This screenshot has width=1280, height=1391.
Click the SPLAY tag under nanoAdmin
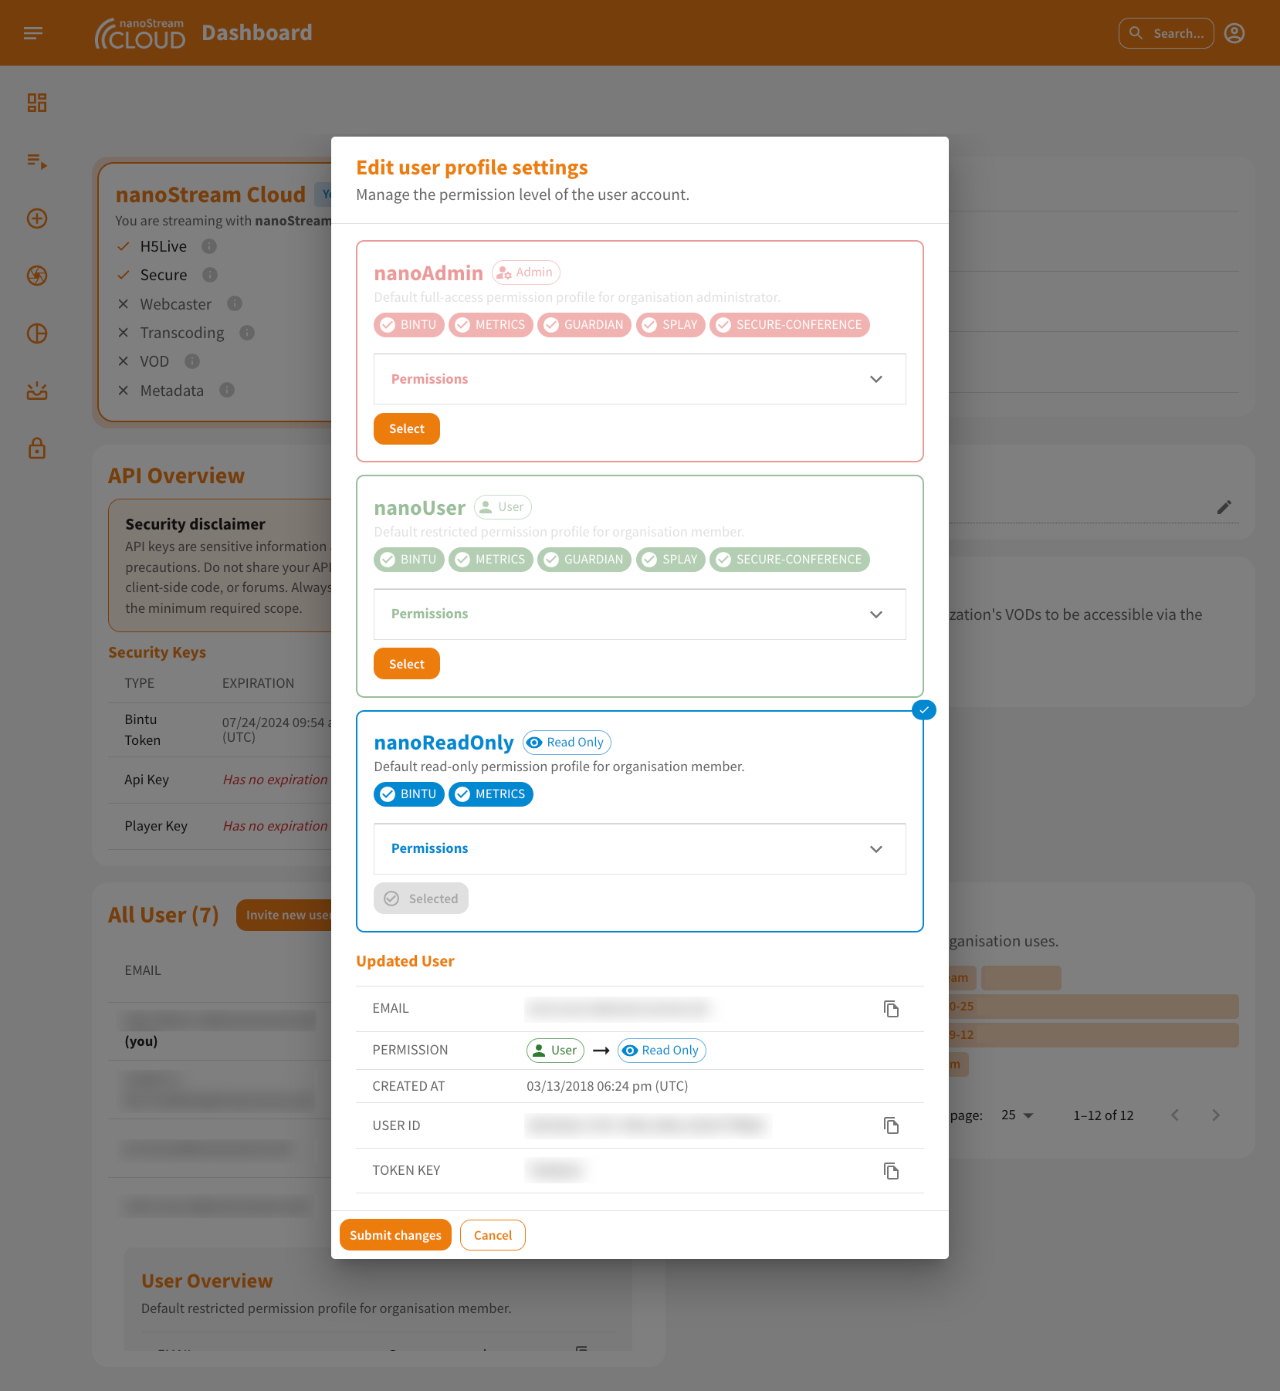pos(671,325)
